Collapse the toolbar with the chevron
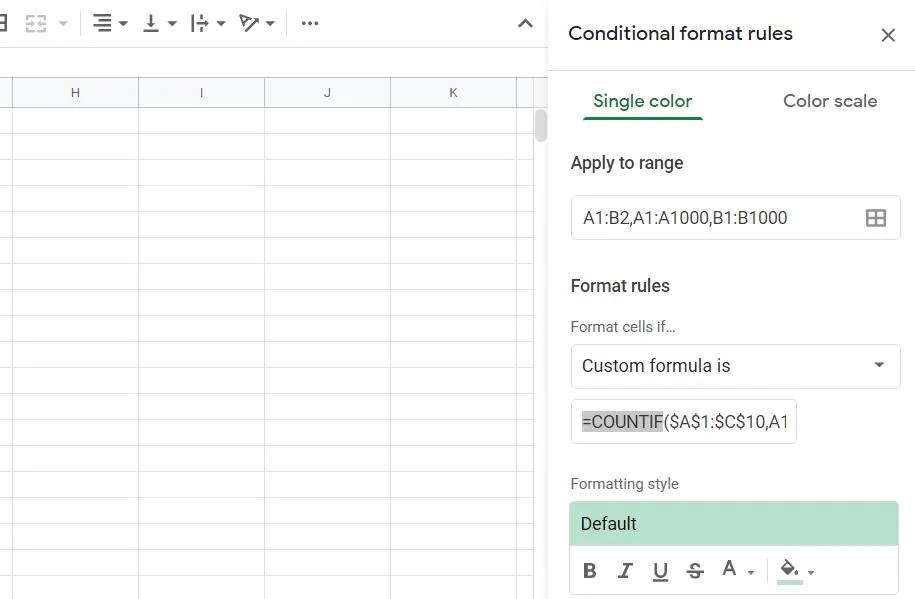 pos(525,22)
